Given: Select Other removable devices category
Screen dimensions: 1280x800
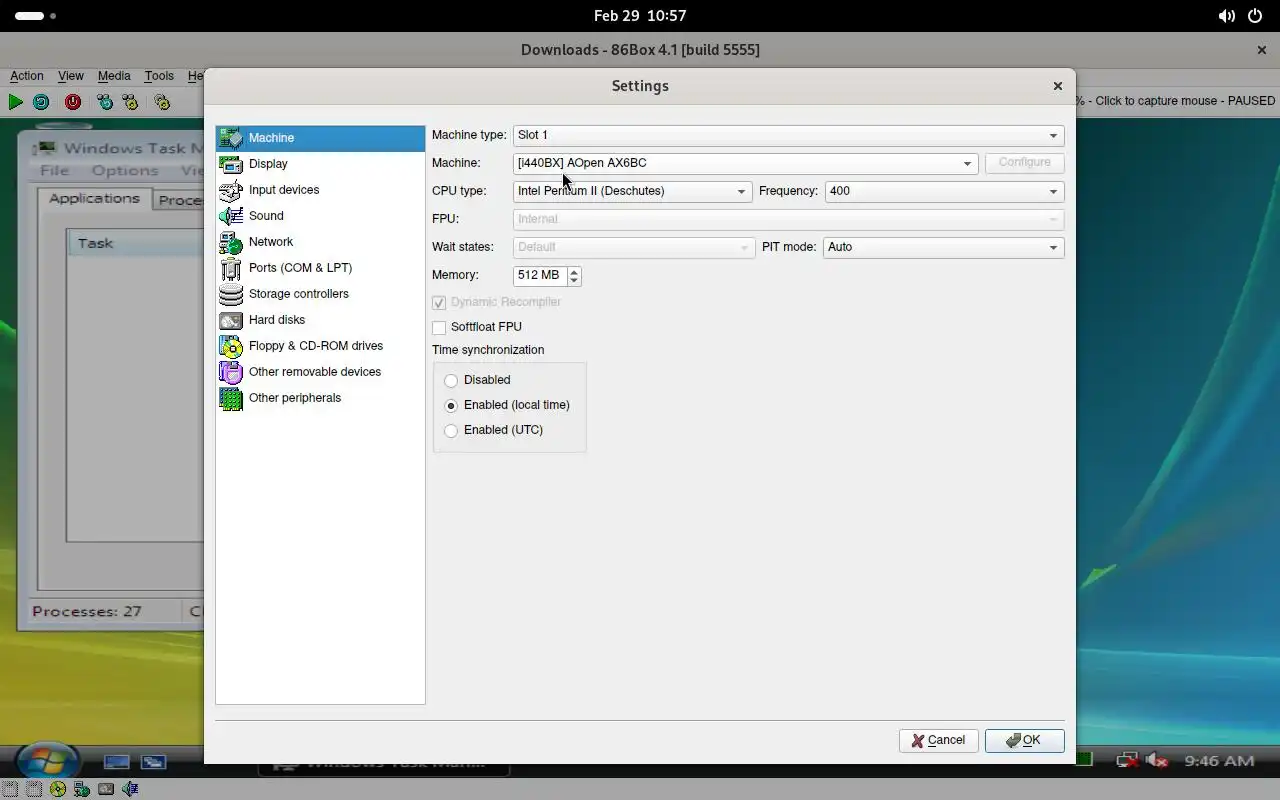Looking at the screenshot, I should tap(320, 372).
